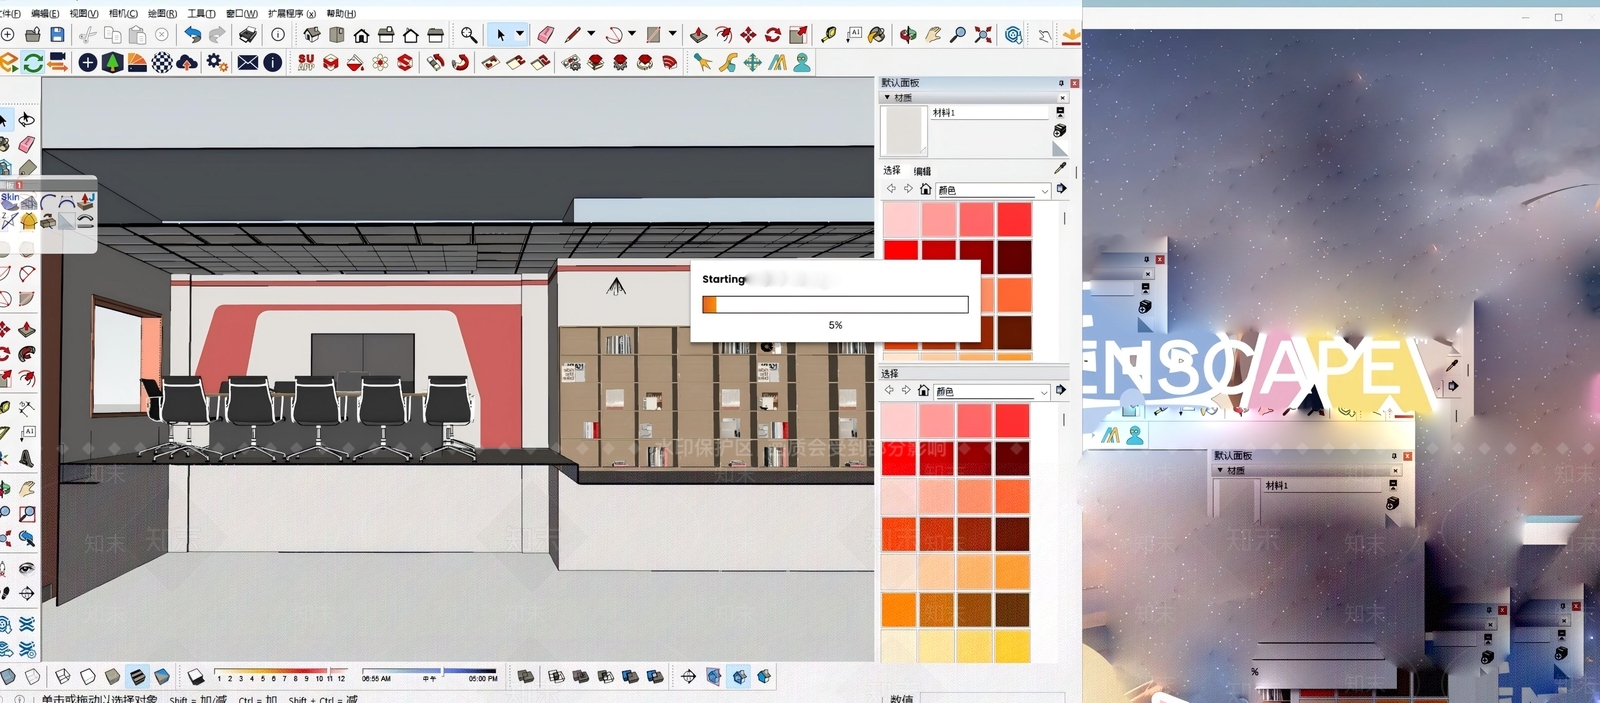The image size is (1600, 703).
Task: Click the Print icon
Action: pos(247,35)
